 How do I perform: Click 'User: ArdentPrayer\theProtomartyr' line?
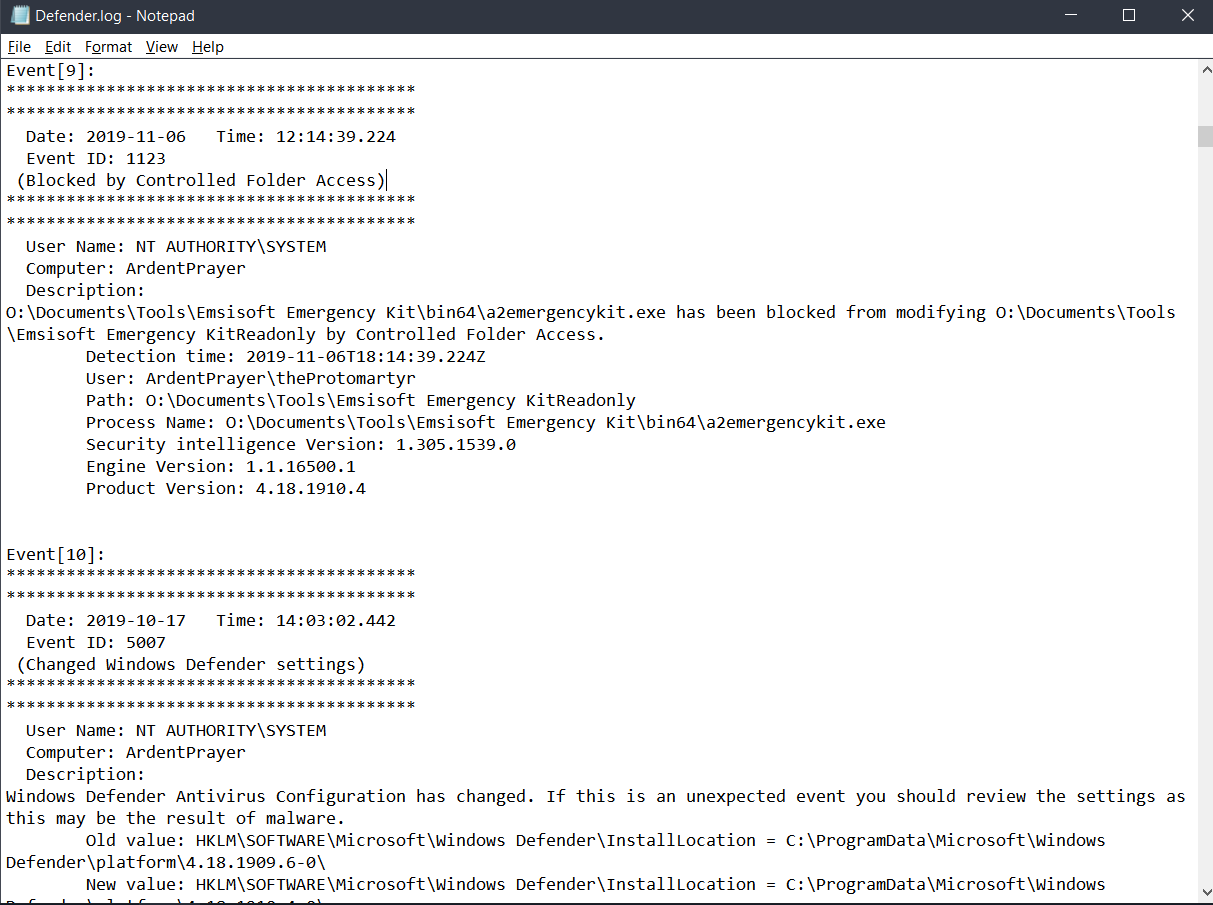pyautogui.click(x=251, y=378)
